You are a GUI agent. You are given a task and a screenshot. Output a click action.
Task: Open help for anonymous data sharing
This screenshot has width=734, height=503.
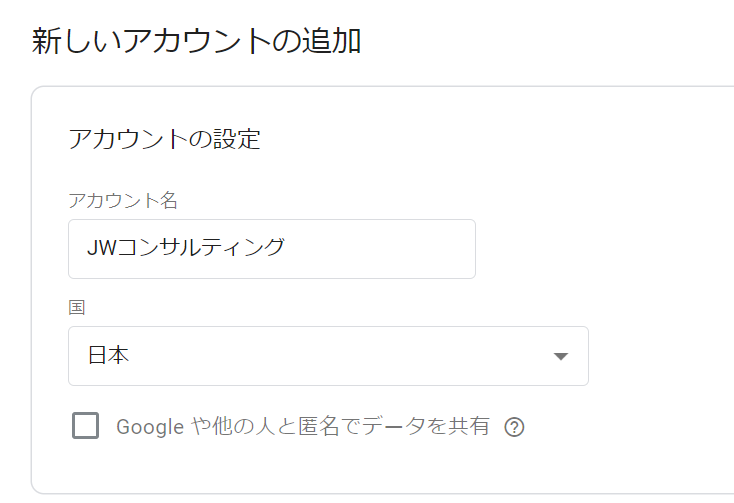pos(514,427)
